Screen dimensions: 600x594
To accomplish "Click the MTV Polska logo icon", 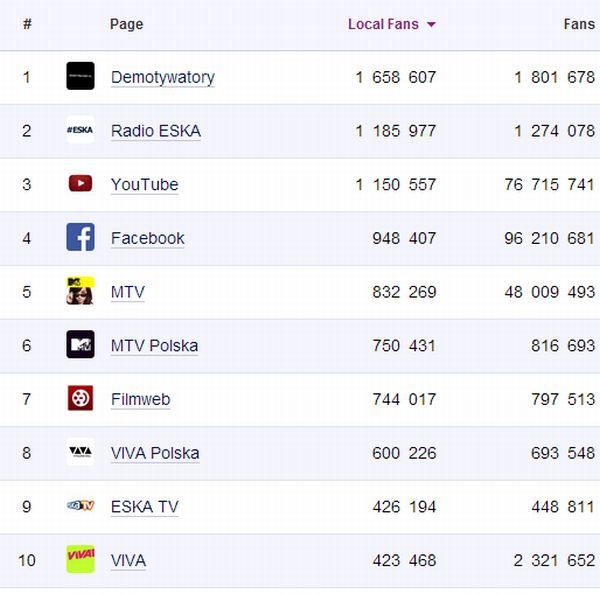I will click(x=80, y=345).
